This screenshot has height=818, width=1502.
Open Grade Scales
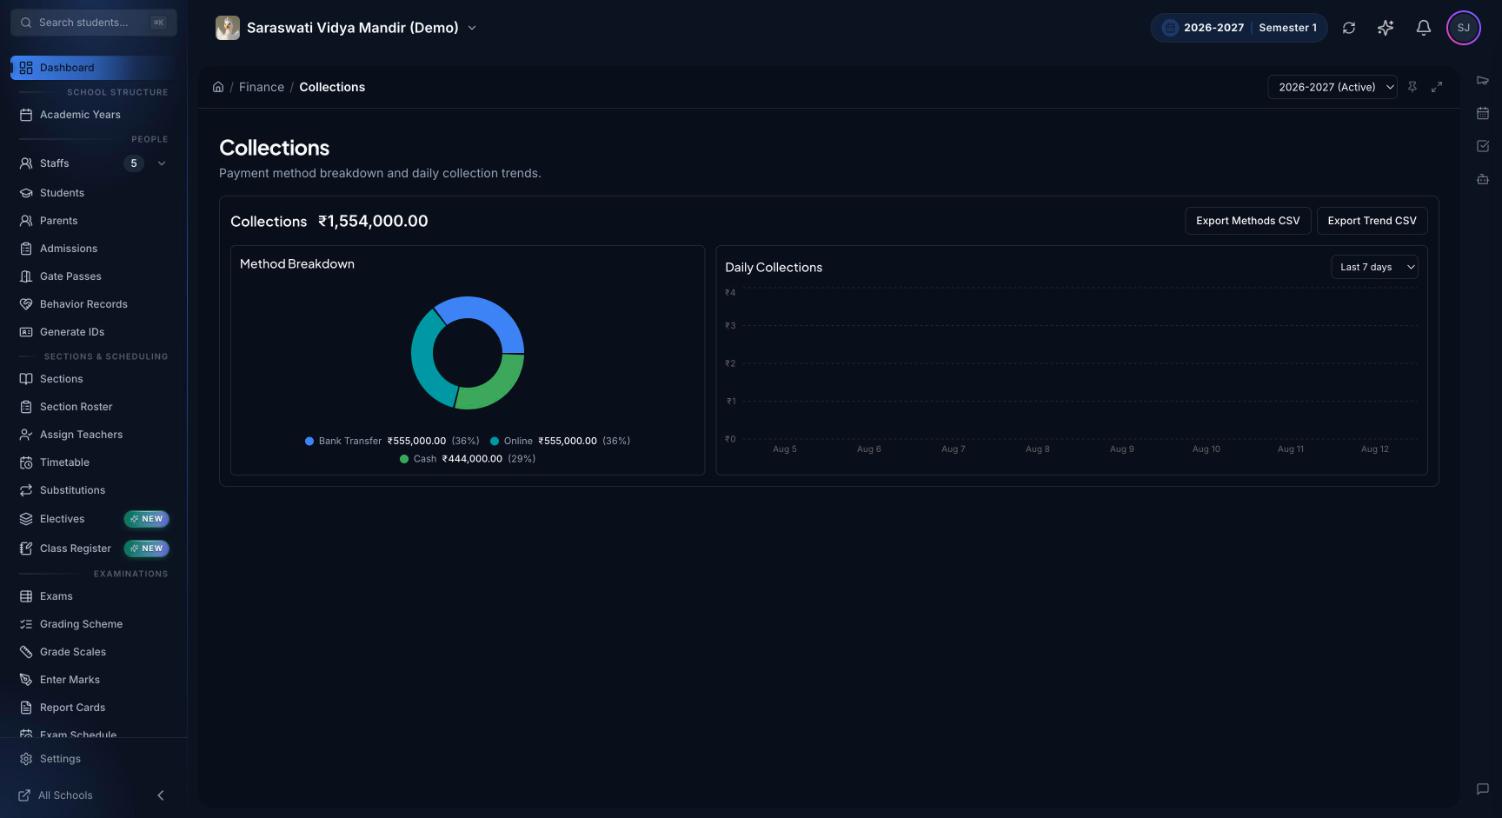(93, 652)
